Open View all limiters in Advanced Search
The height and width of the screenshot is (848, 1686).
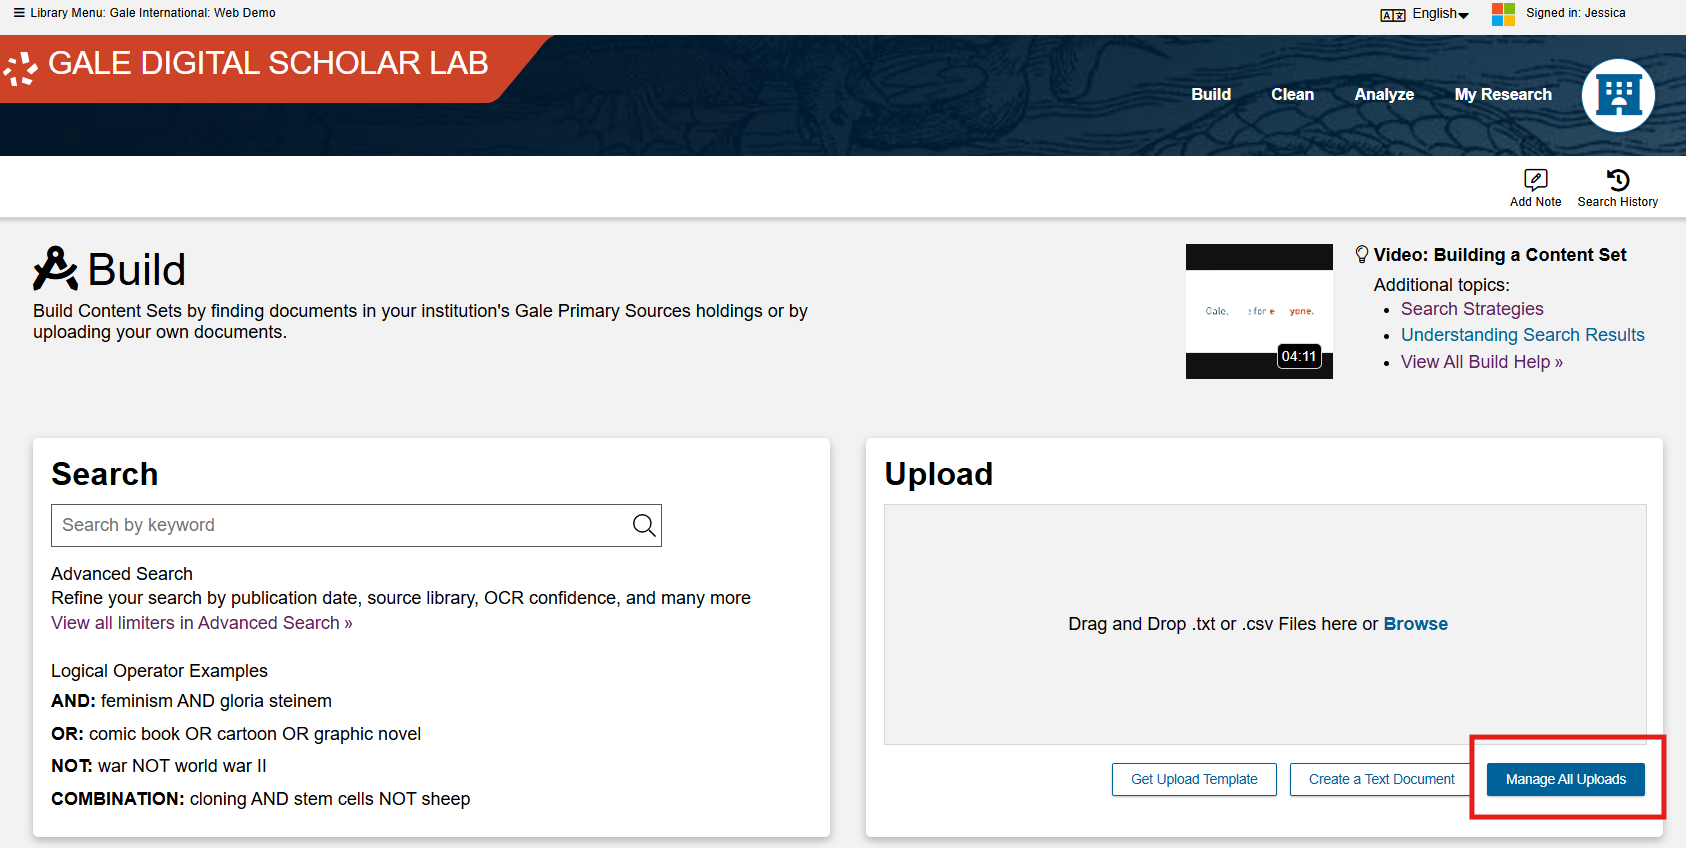coord(201,623)
